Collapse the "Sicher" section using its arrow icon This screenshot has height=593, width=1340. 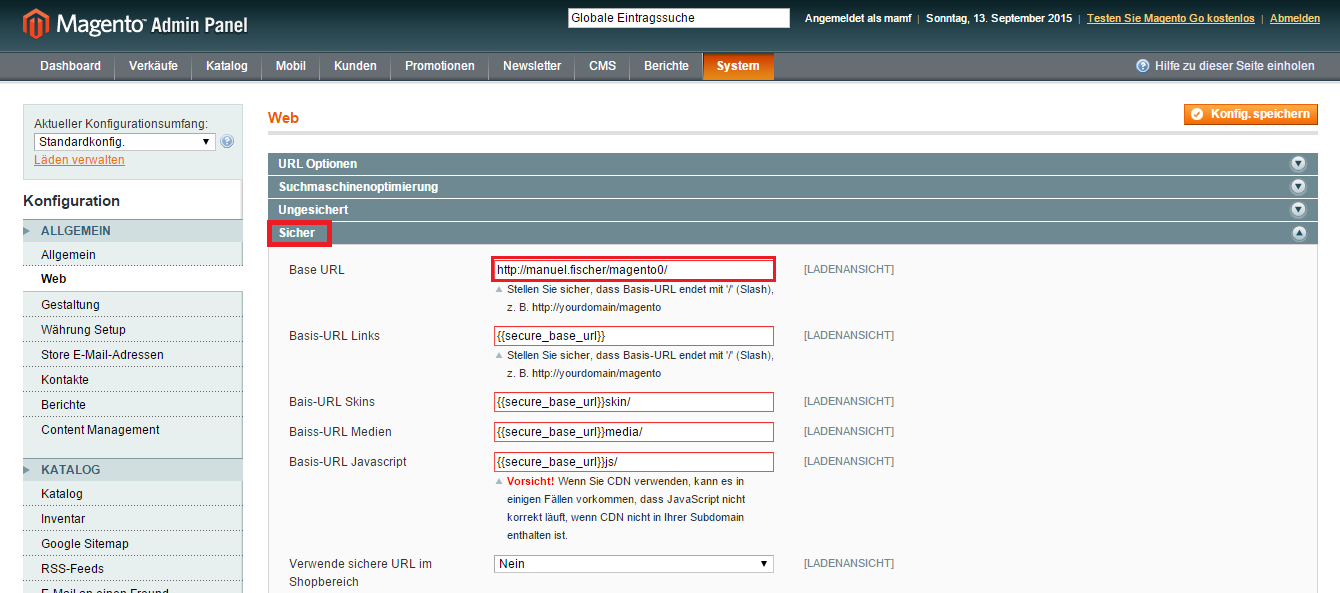coord(1299,232)
